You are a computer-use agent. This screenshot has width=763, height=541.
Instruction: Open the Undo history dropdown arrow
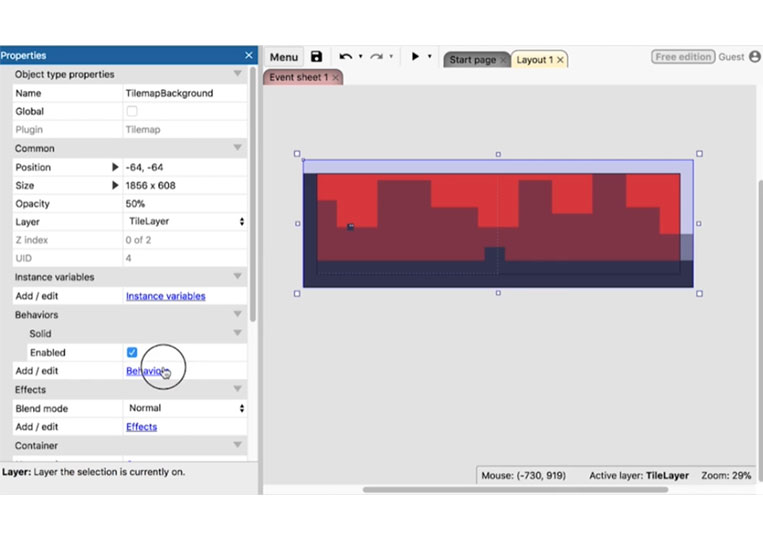pos(361,56)
